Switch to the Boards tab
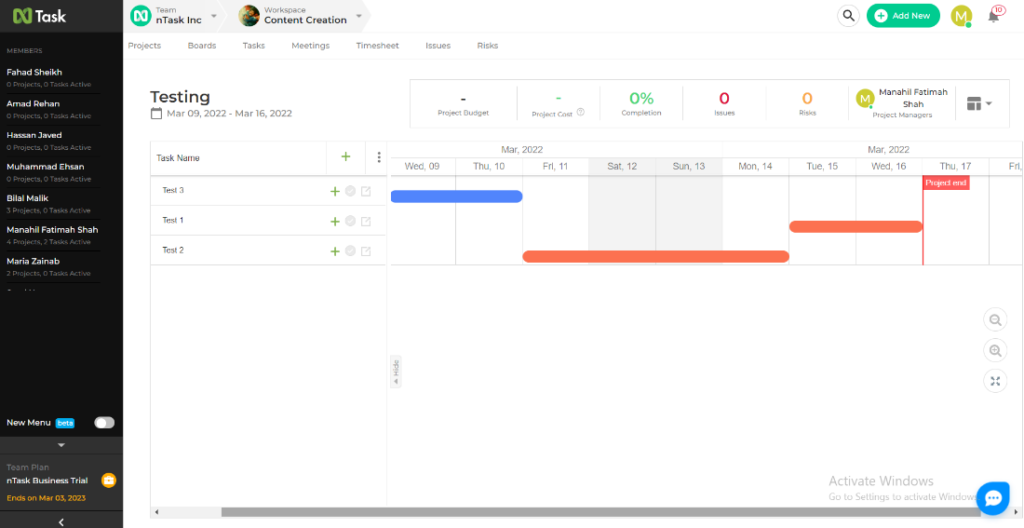Image resolution: width=1024 pixels, height=528 pixels. (x=201, y=46)
